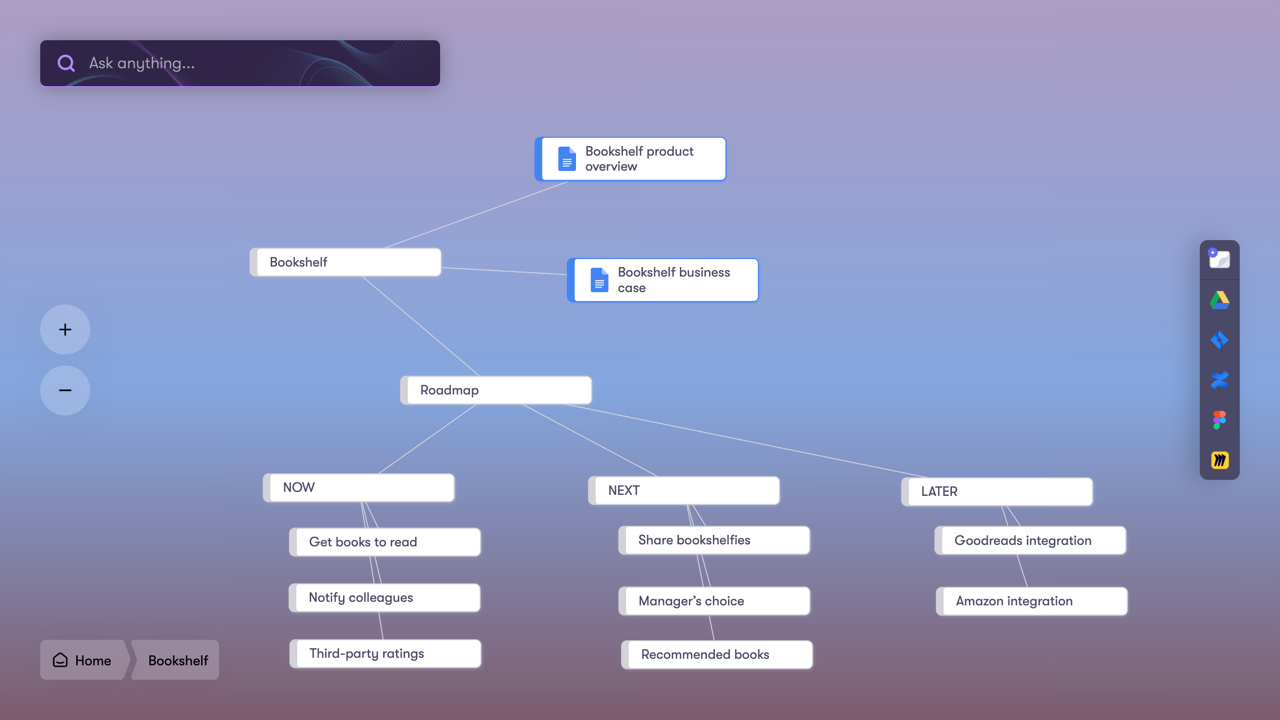Open the Confluence integration
Screen dimensions: 1280x720
click(x=1219, y=379)
